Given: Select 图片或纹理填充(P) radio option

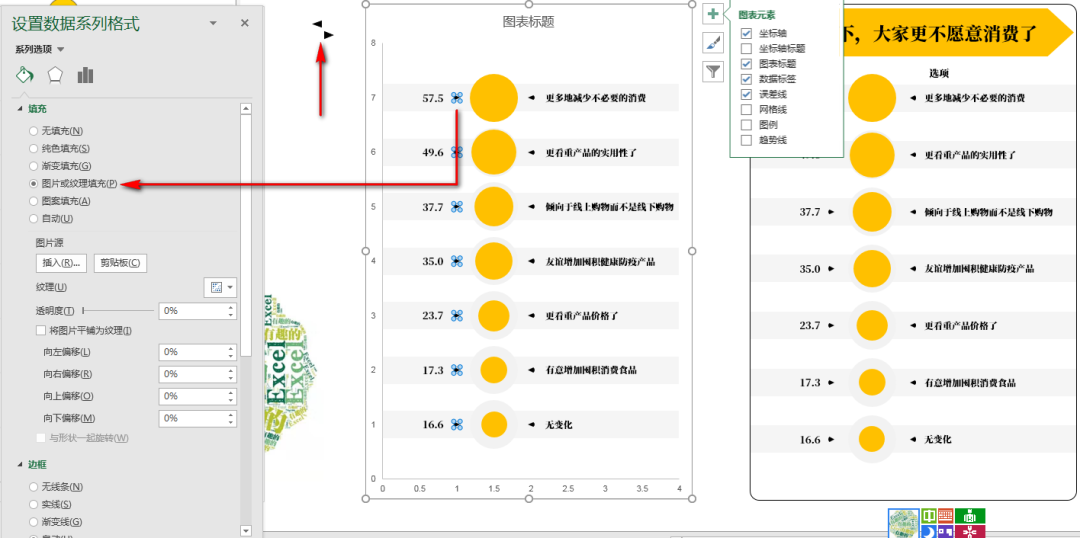Looking at the screenshot, I should pos(74,184).
